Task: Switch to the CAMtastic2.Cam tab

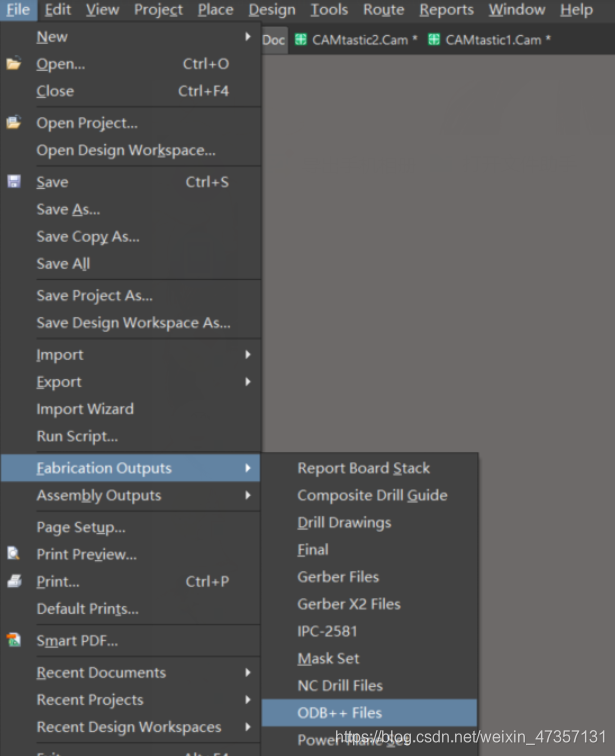Action: click(x=356, y=40)
